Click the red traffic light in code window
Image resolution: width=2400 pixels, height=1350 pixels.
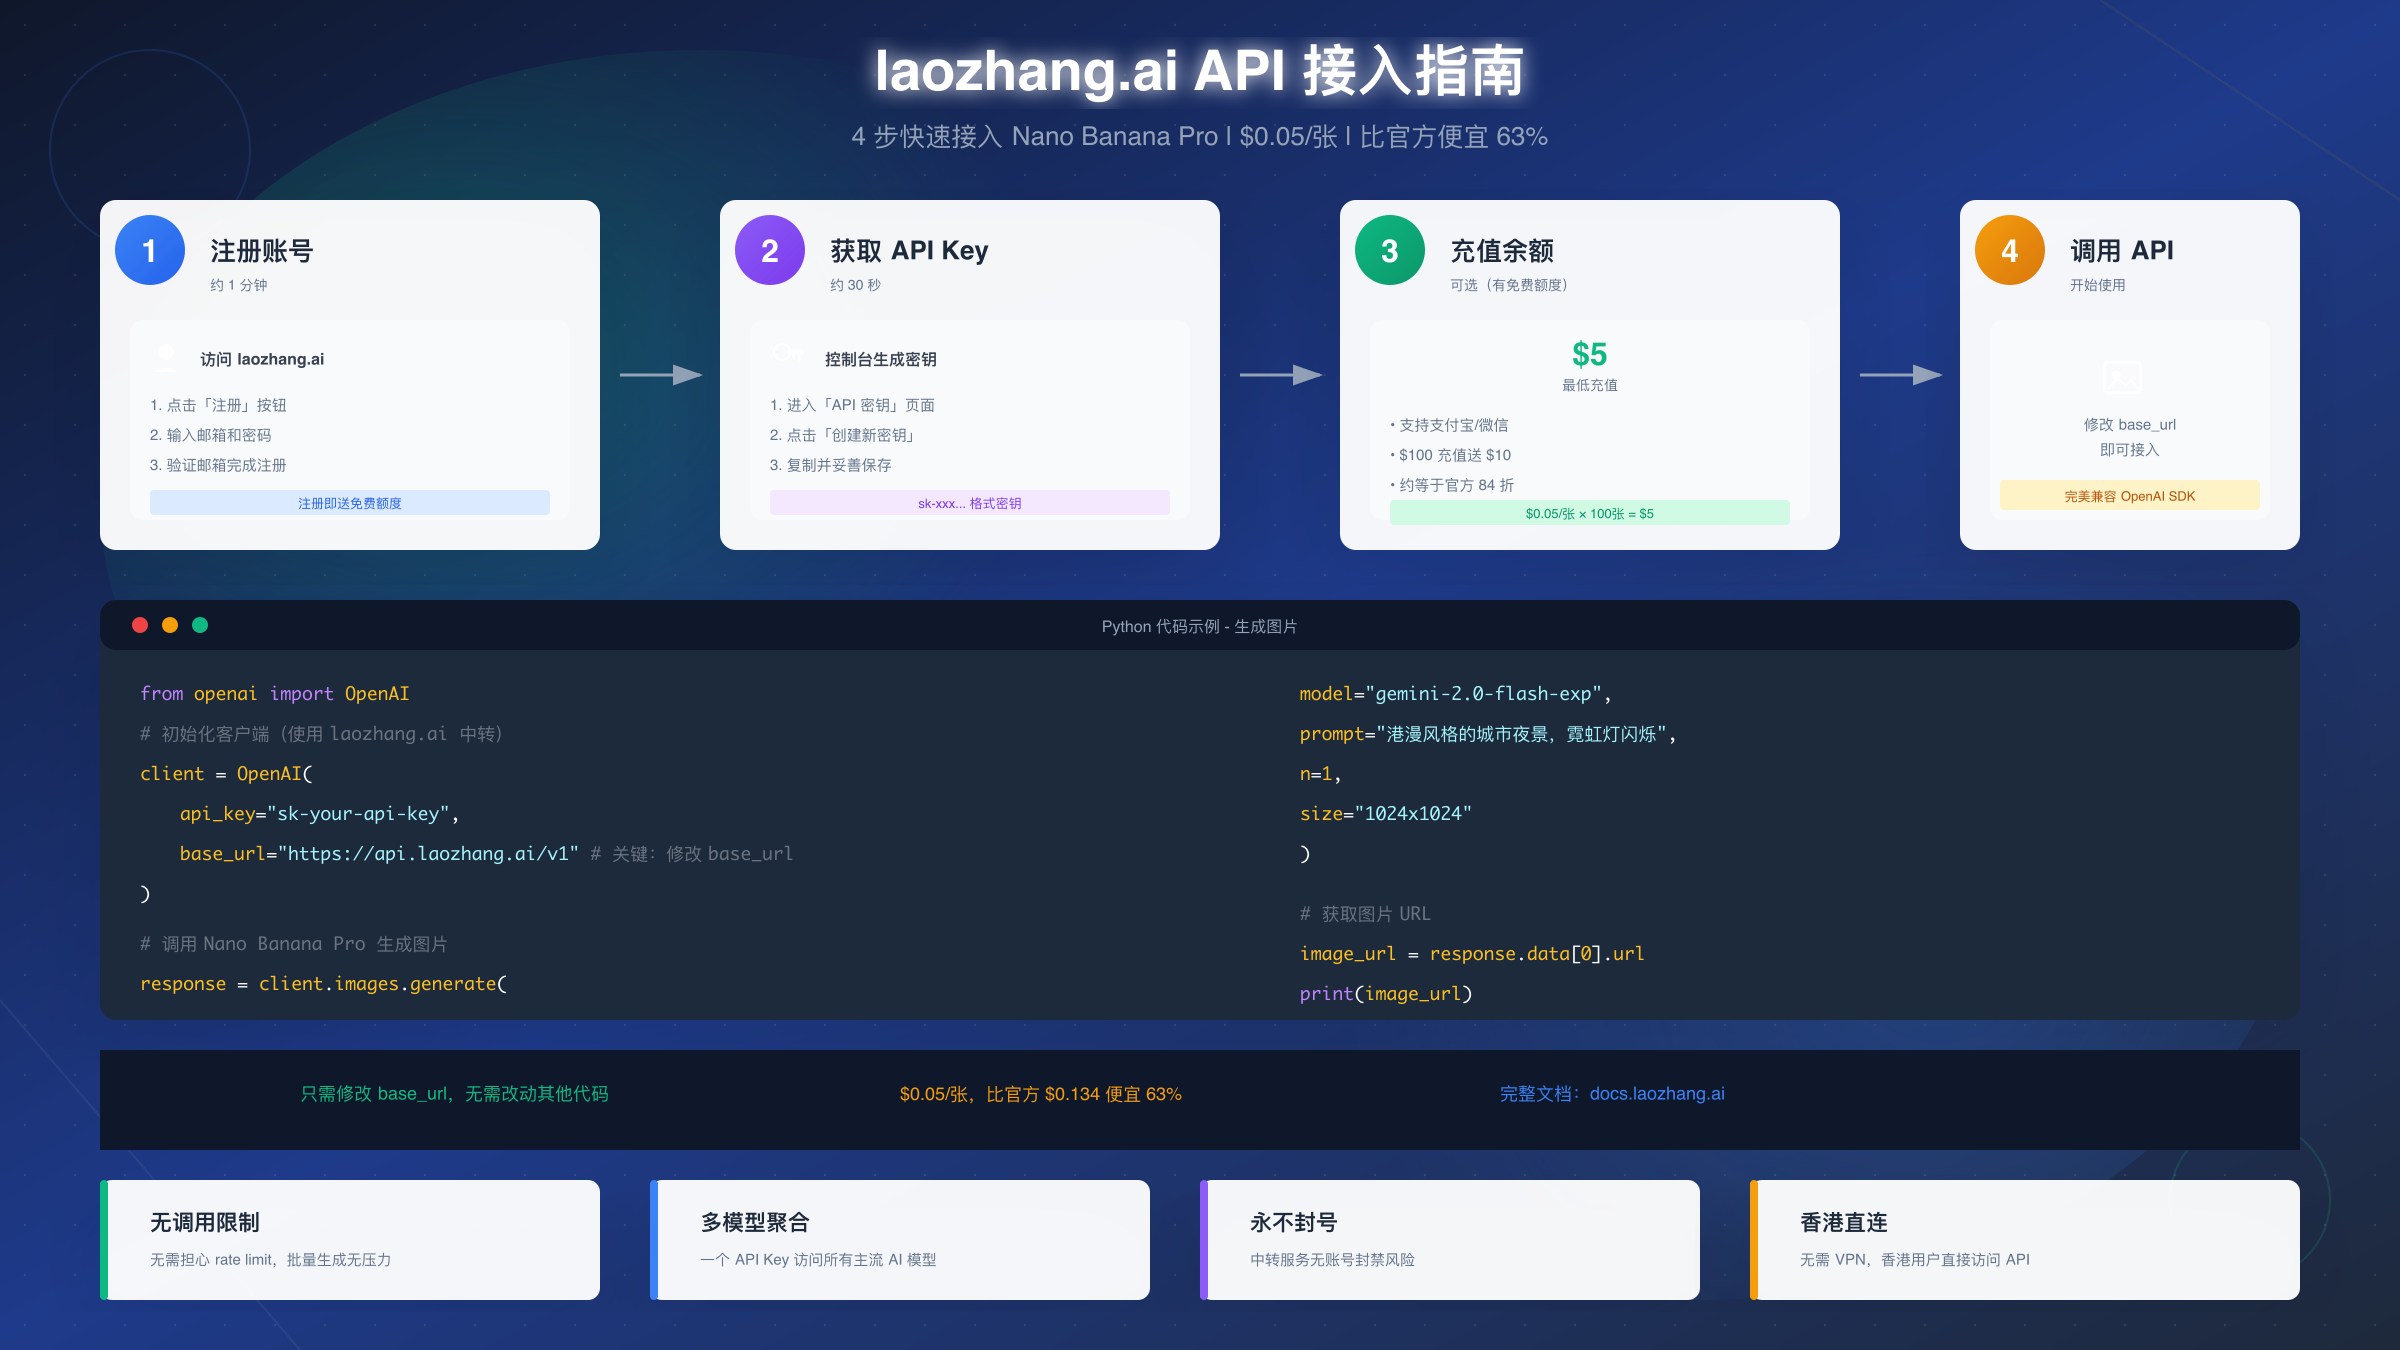(139, 624)
